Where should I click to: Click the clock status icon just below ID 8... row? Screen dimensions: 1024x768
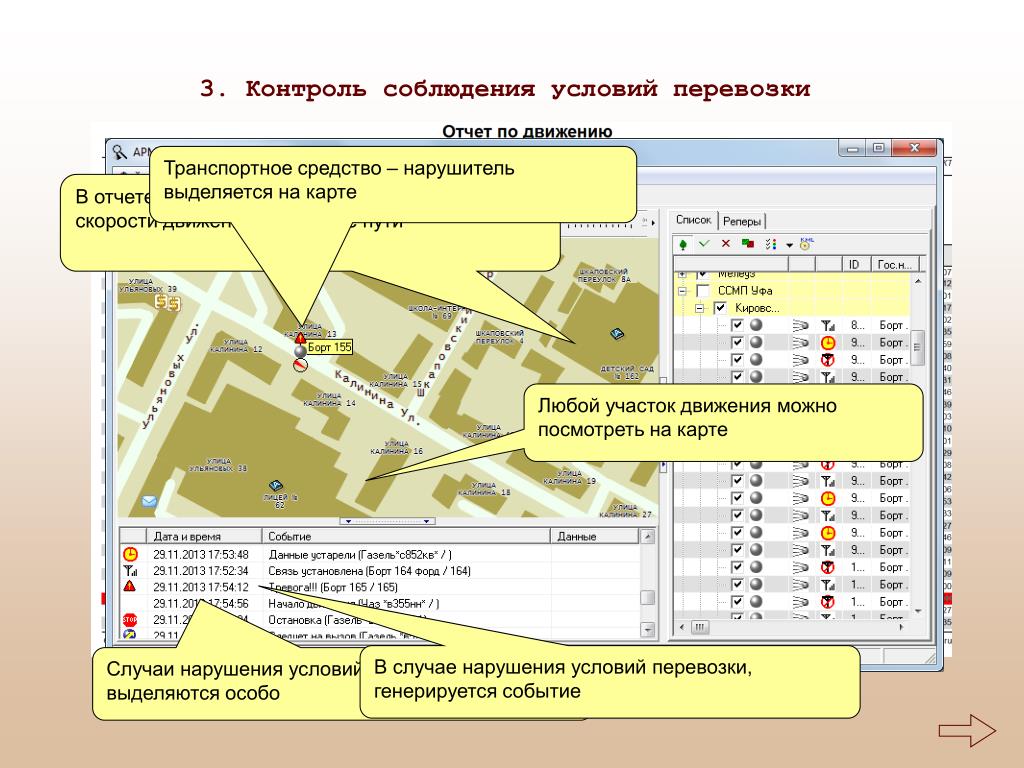(x=827, y=342)
